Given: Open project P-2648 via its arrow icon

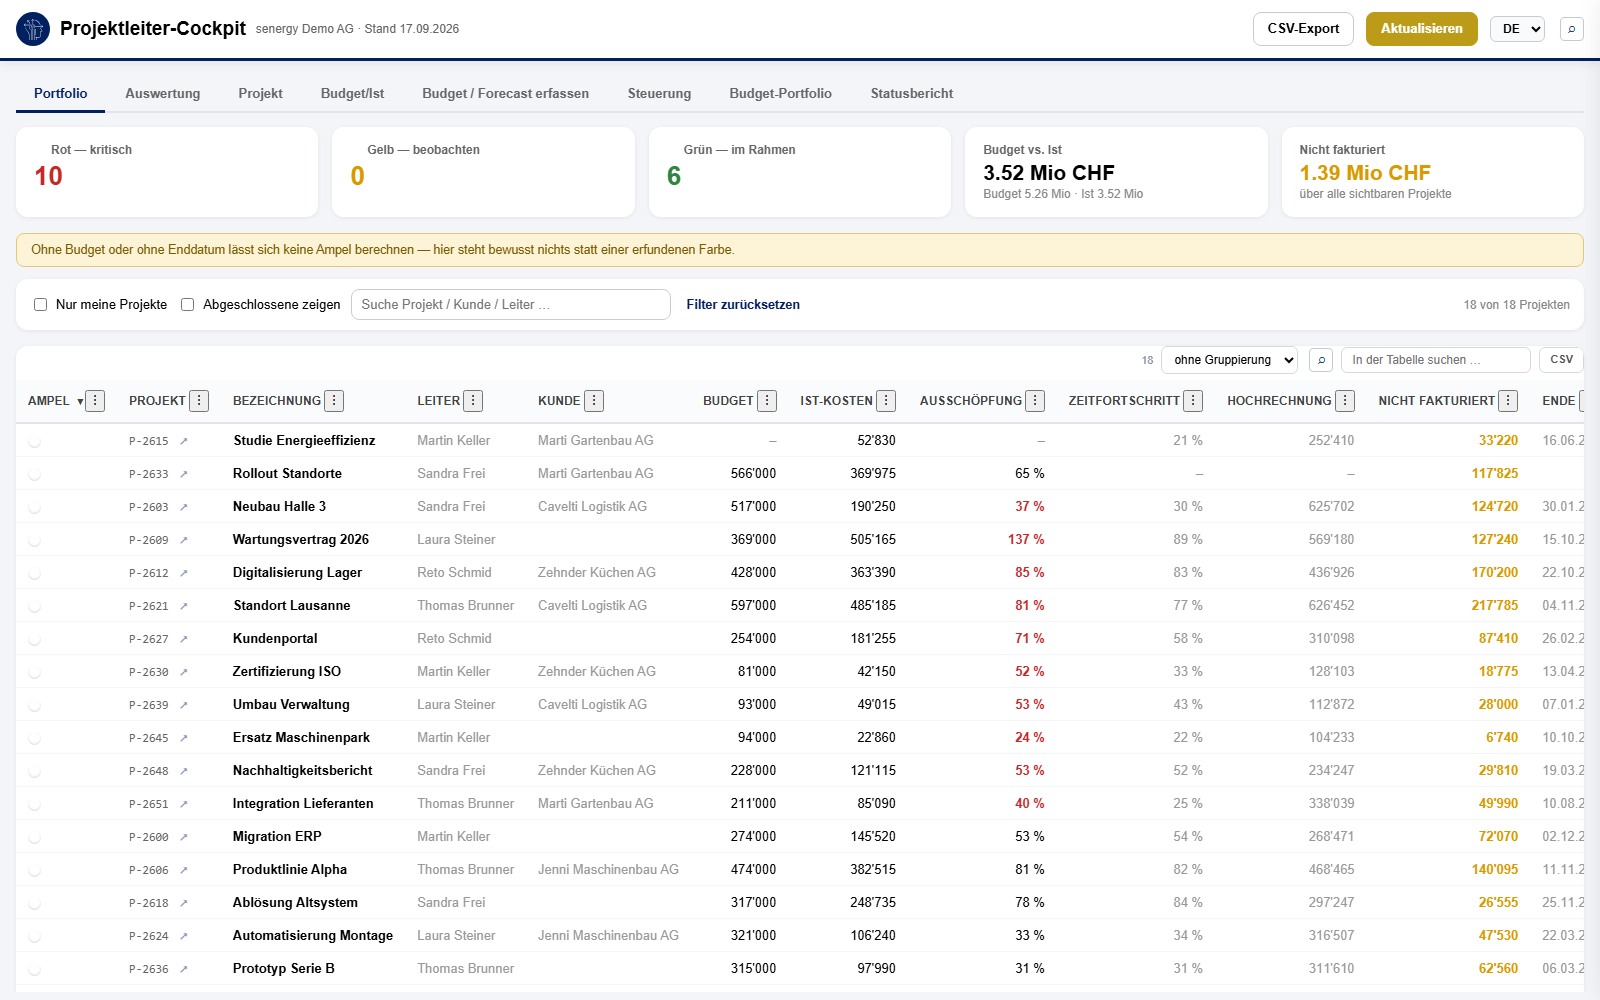Looking at the screenshot, I should click(x=184, y=771).
